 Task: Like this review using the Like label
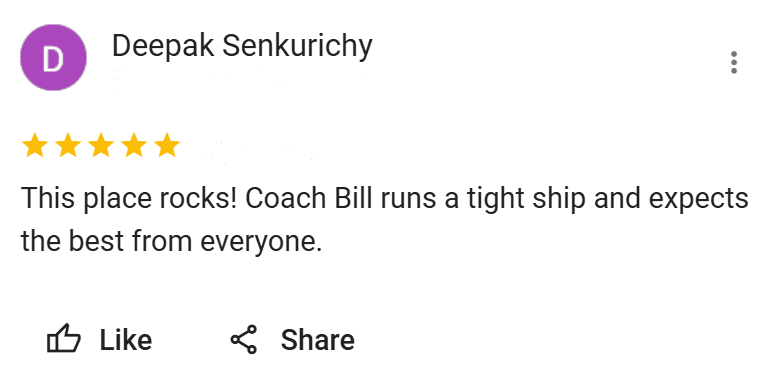(126, 340)
